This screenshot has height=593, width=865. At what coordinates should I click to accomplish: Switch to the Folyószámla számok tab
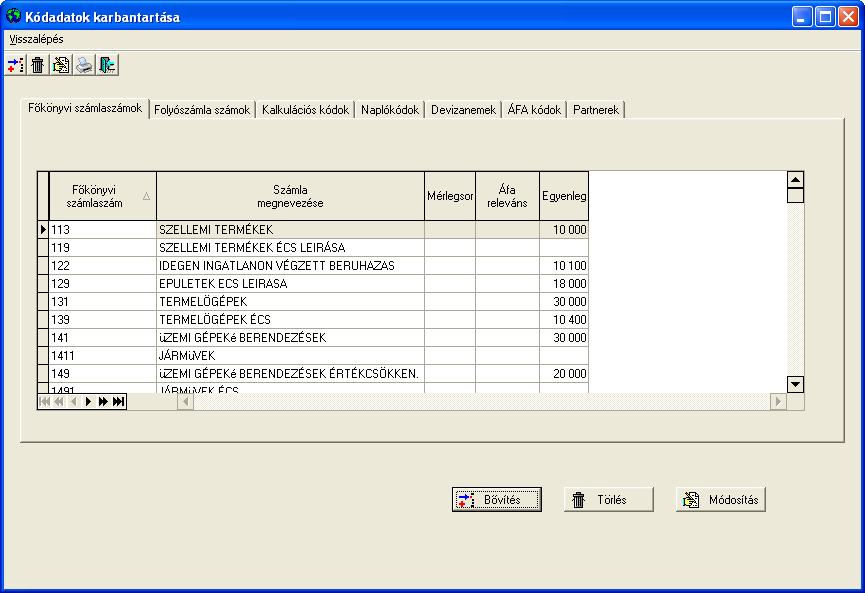[202, 110]
